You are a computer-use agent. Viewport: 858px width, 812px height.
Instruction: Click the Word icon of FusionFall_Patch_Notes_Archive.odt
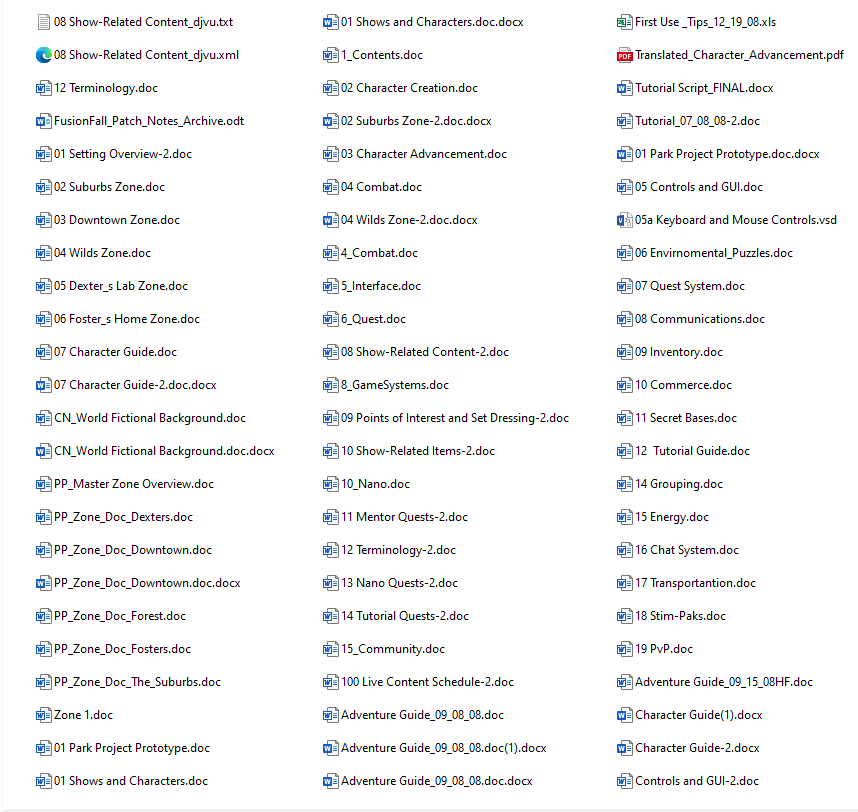pos(44,121)
